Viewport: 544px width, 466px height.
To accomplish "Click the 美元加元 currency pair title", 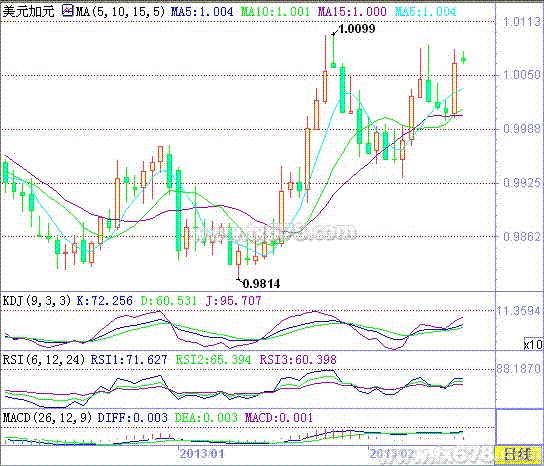I will (x=29, y=11).
